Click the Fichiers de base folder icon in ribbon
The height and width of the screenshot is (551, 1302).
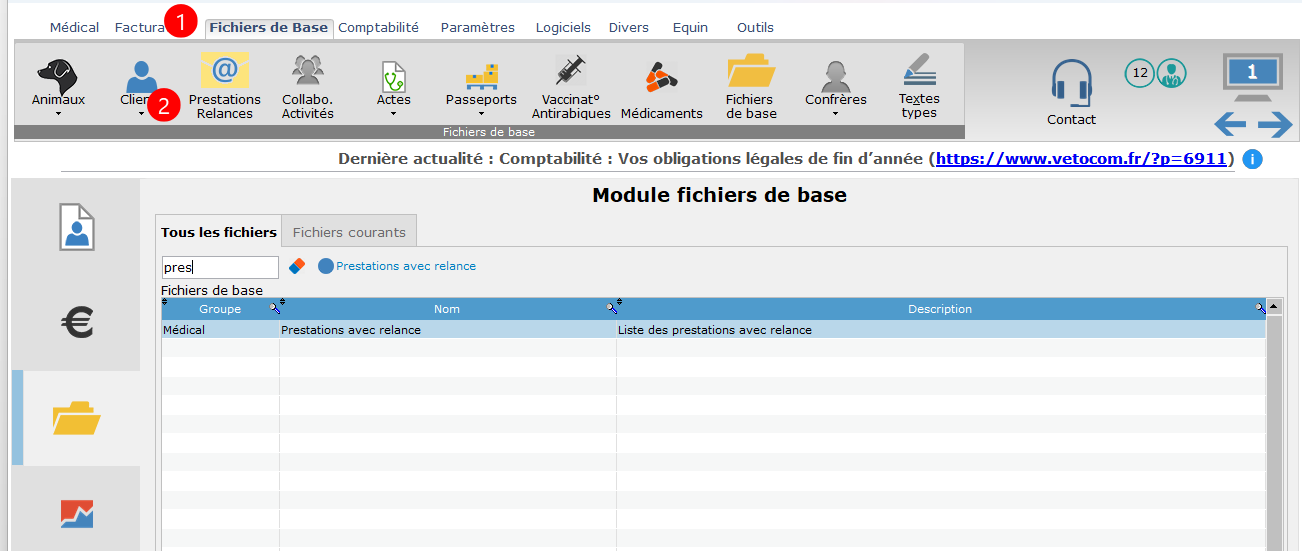(x=751, y=72)
